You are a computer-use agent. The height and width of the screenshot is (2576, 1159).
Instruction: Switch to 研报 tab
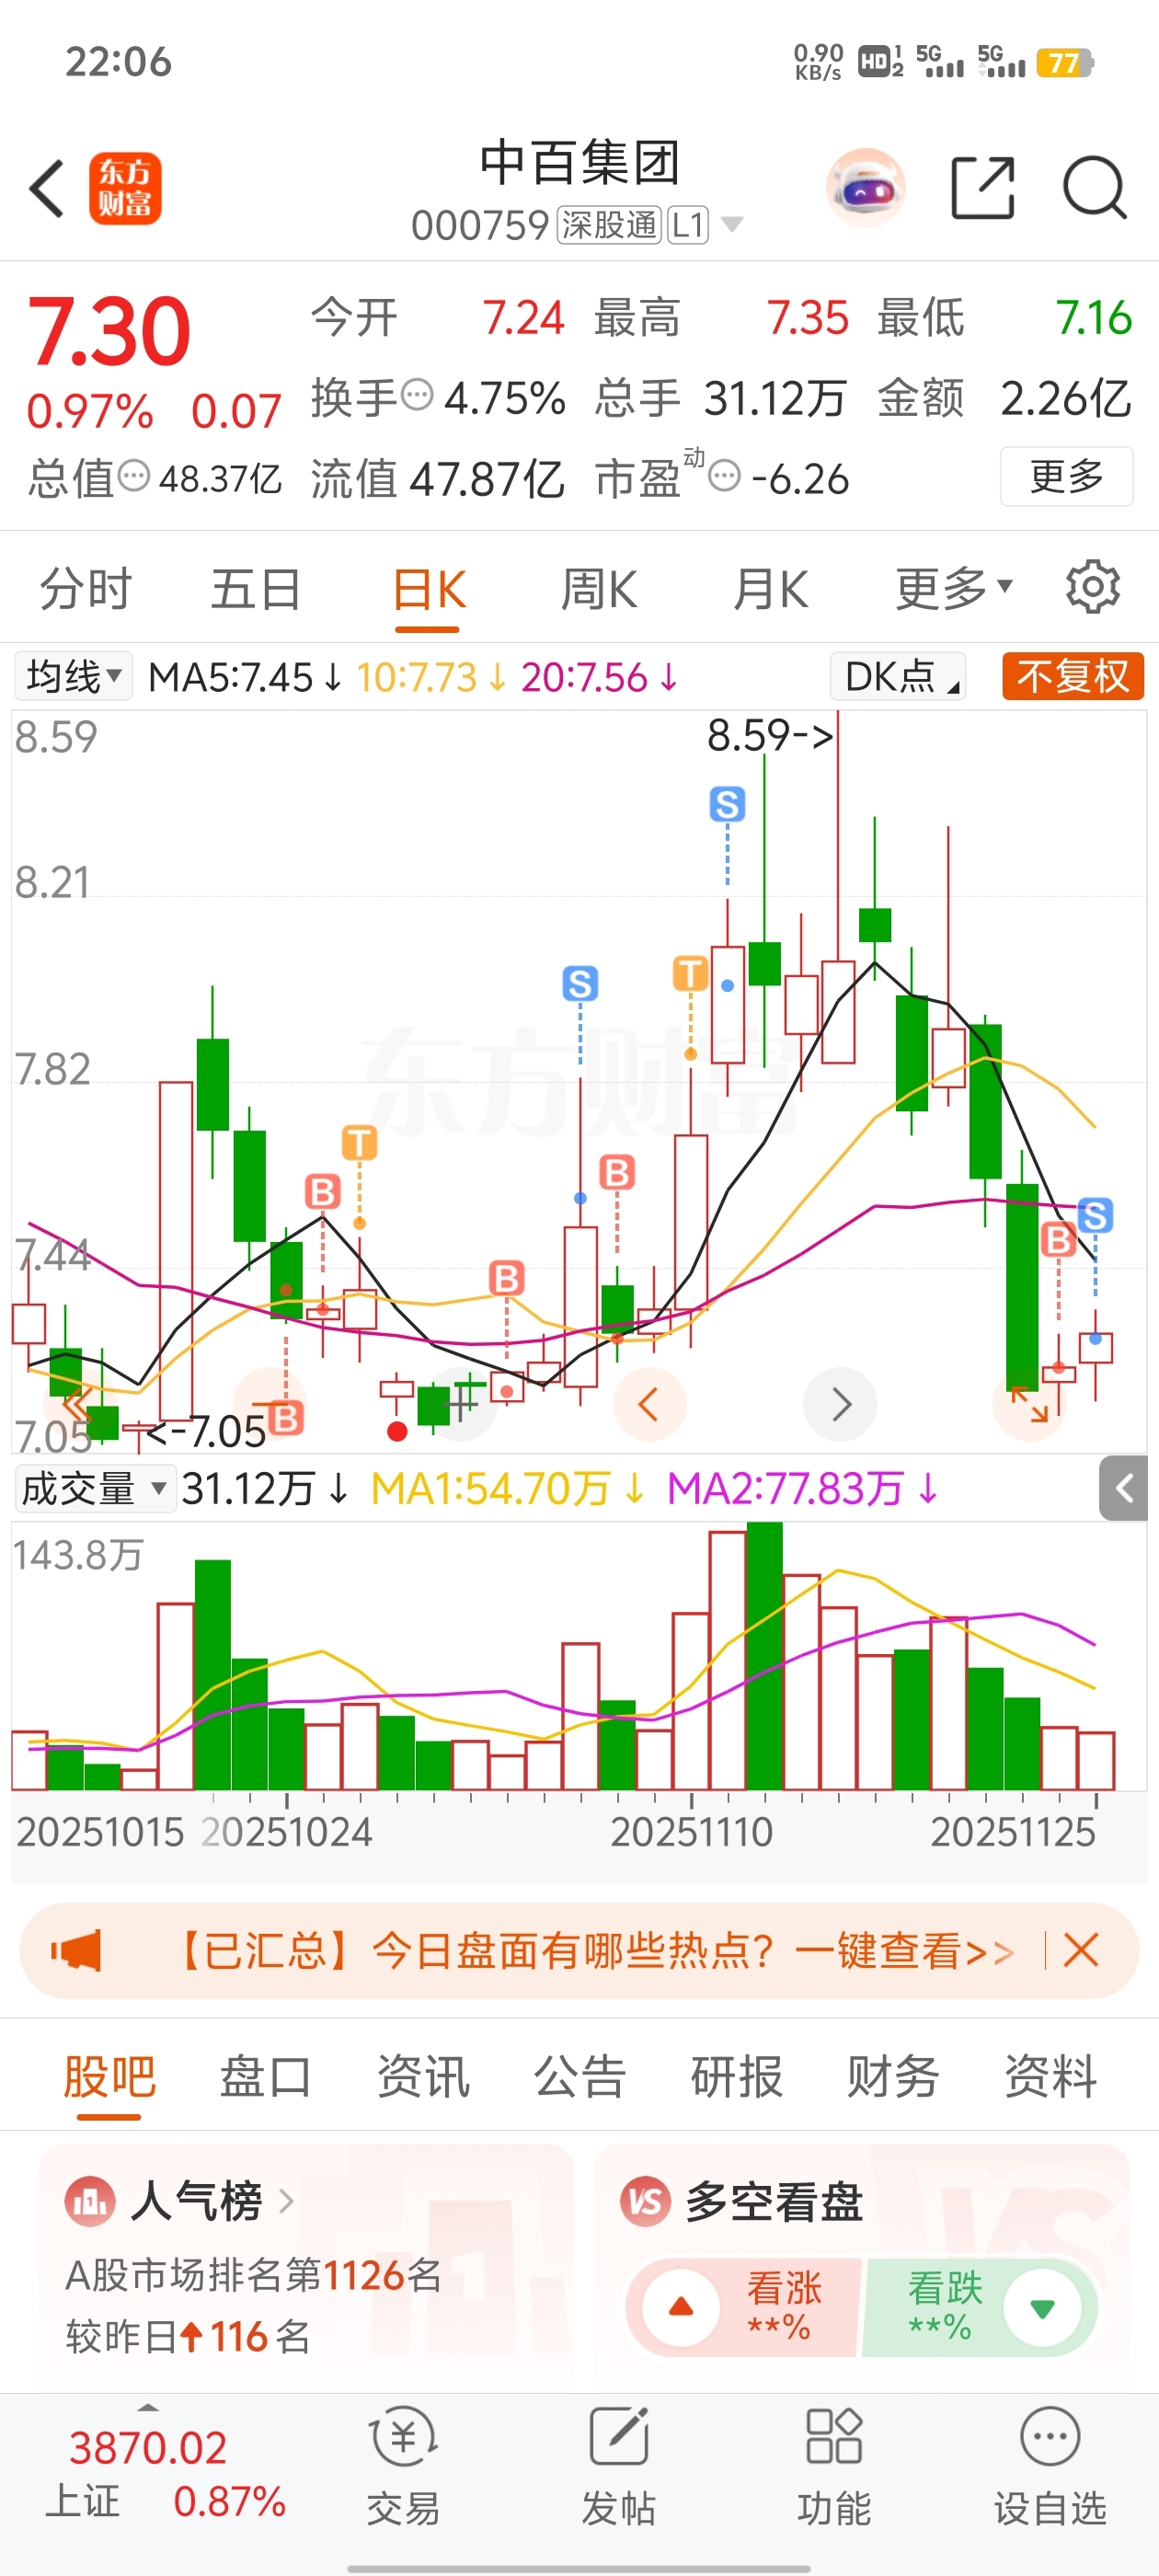737,2078
